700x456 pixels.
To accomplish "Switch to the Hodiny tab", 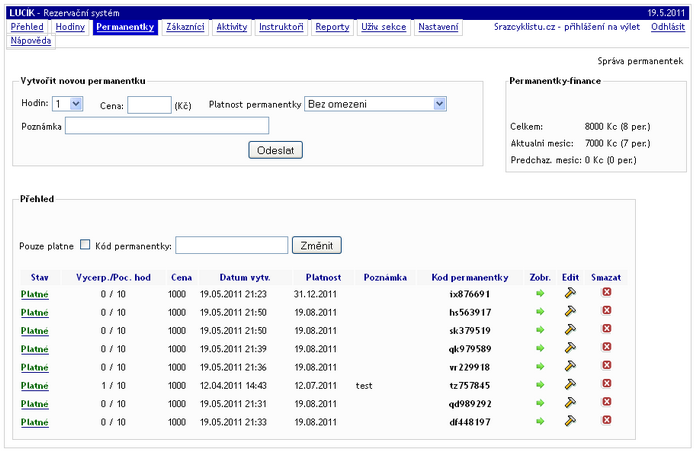I will click(x=70, y=27).
